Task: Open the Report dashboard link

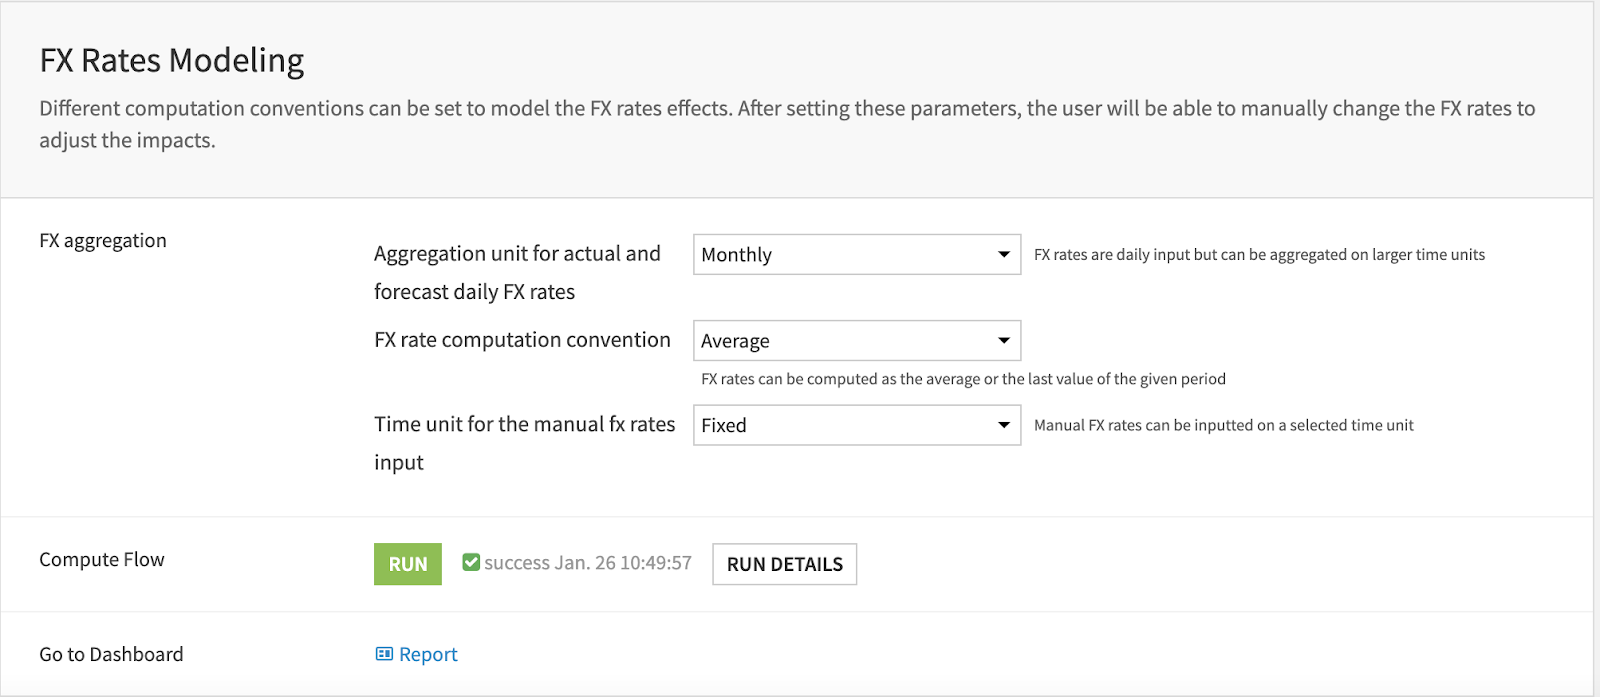Action: click(428, 655)
